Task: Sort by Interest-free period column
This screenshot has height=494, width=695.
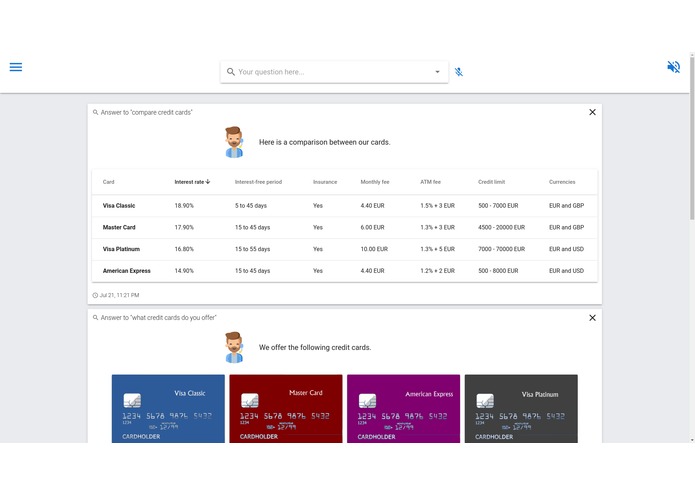Action: pos(258,182)
